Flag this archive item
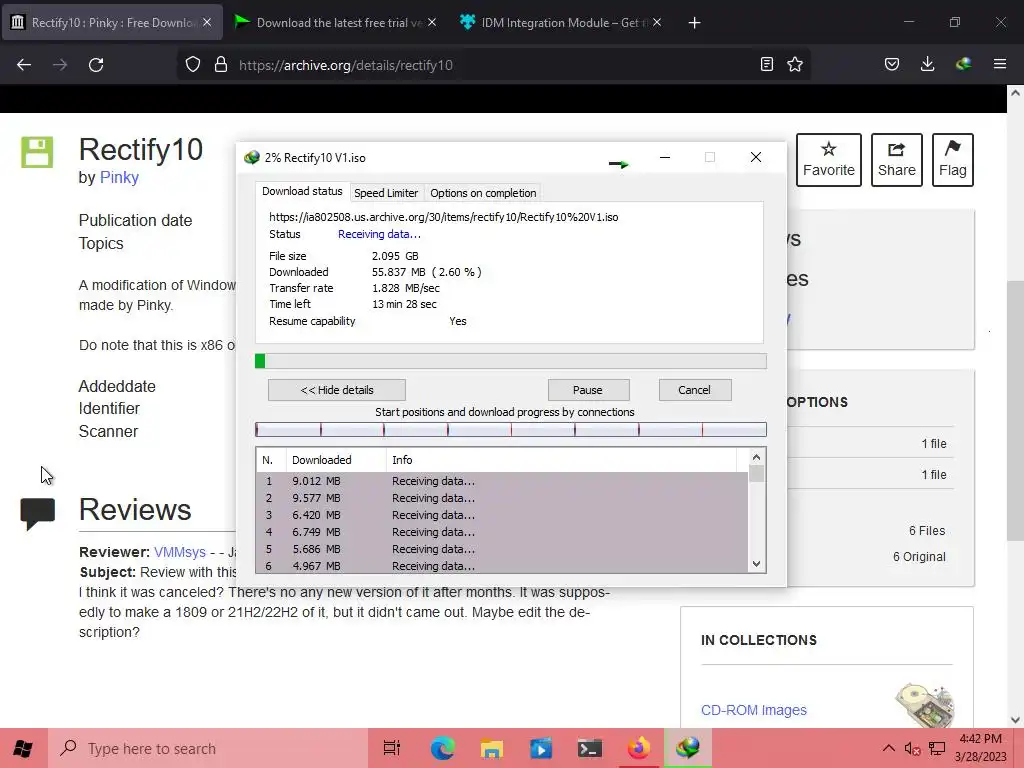Screen dimensions: 1024x768 click(952, 160)
